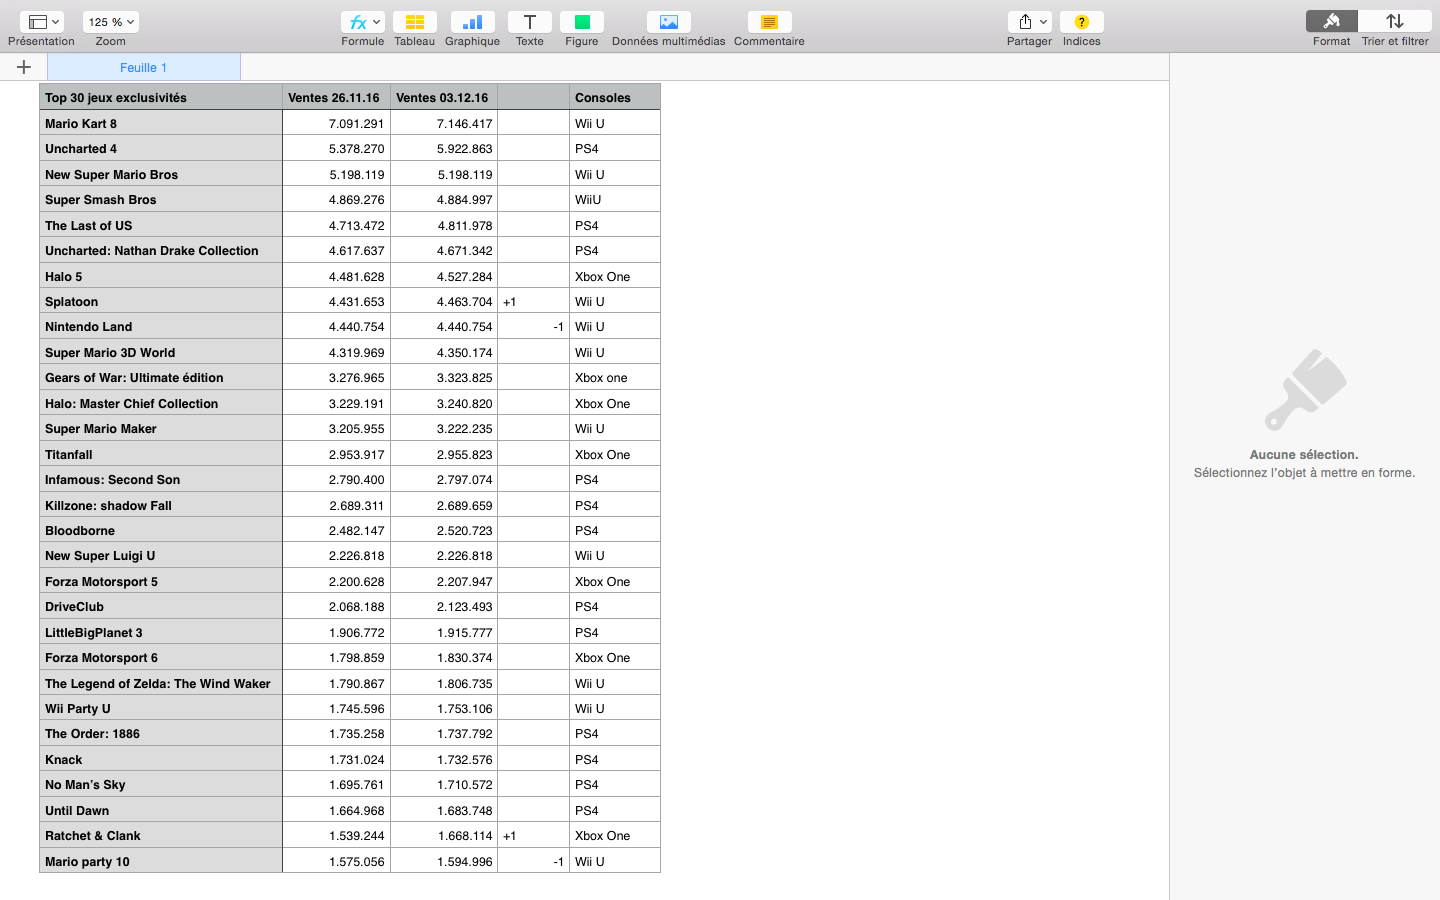
Task: Insert a new Tableau
Action: point(414,22)
